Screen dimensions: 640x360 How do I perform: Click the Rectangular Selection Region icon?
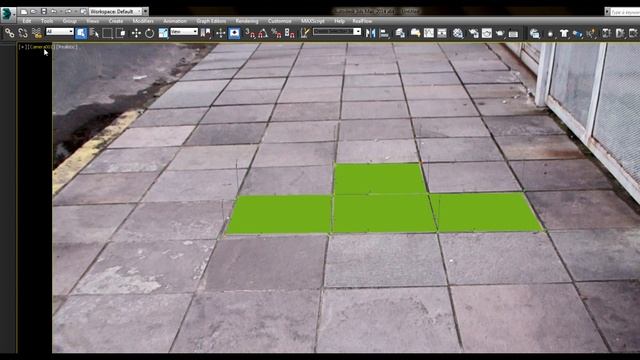pyautogui.click(x=107, y=33)
